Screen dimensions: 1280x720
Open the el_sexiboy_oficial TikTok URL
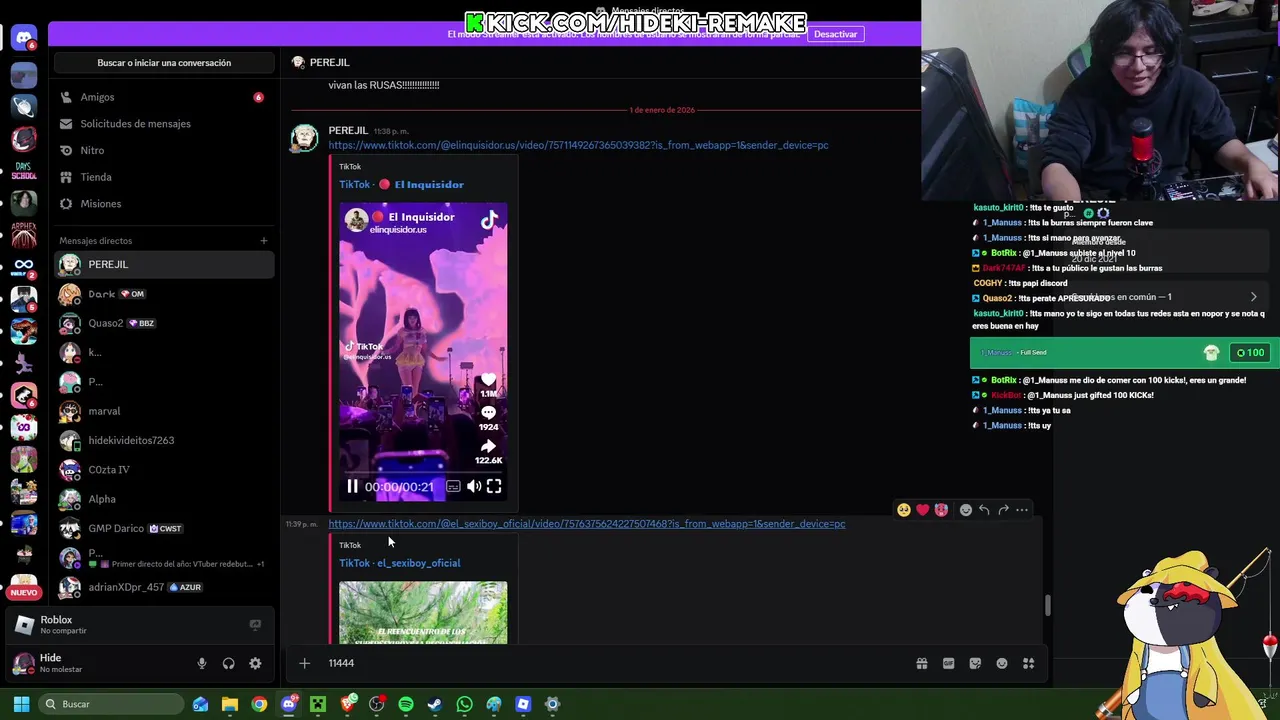(x=587, y=524)
